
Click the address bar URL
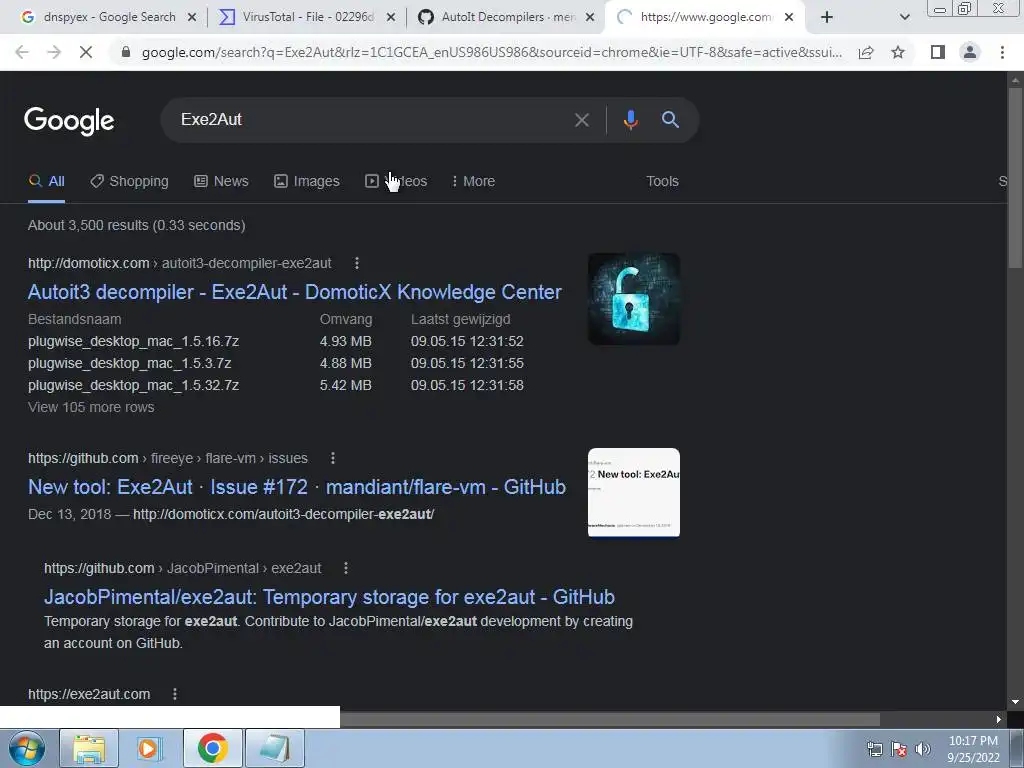(x=491, y=52)
